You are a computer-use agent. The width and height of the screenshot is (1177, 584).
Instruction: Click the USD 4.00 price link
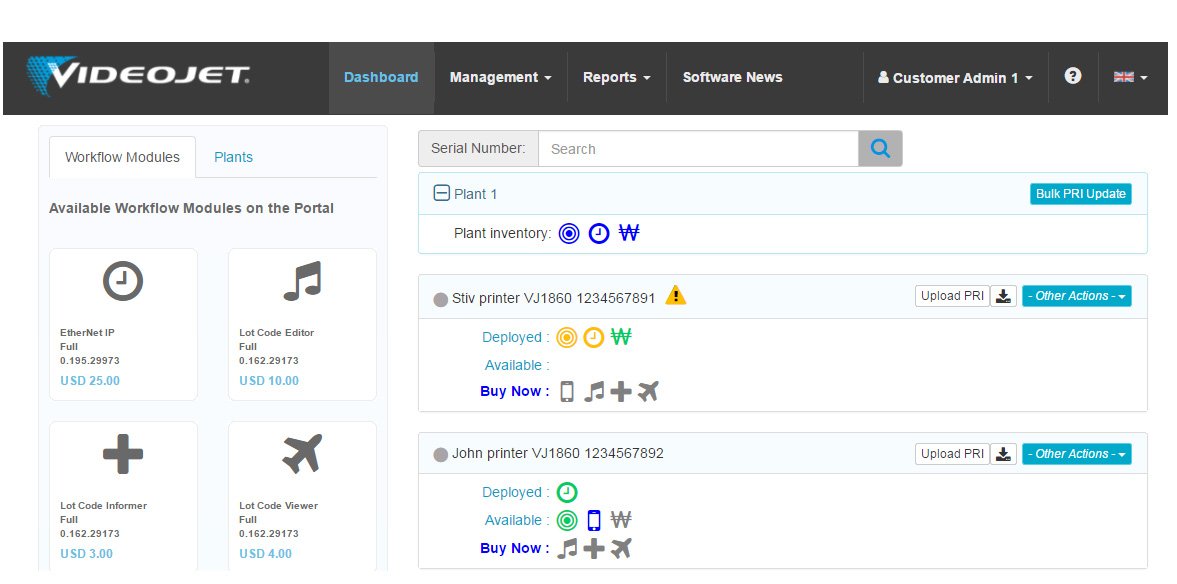tap(266, 554)
